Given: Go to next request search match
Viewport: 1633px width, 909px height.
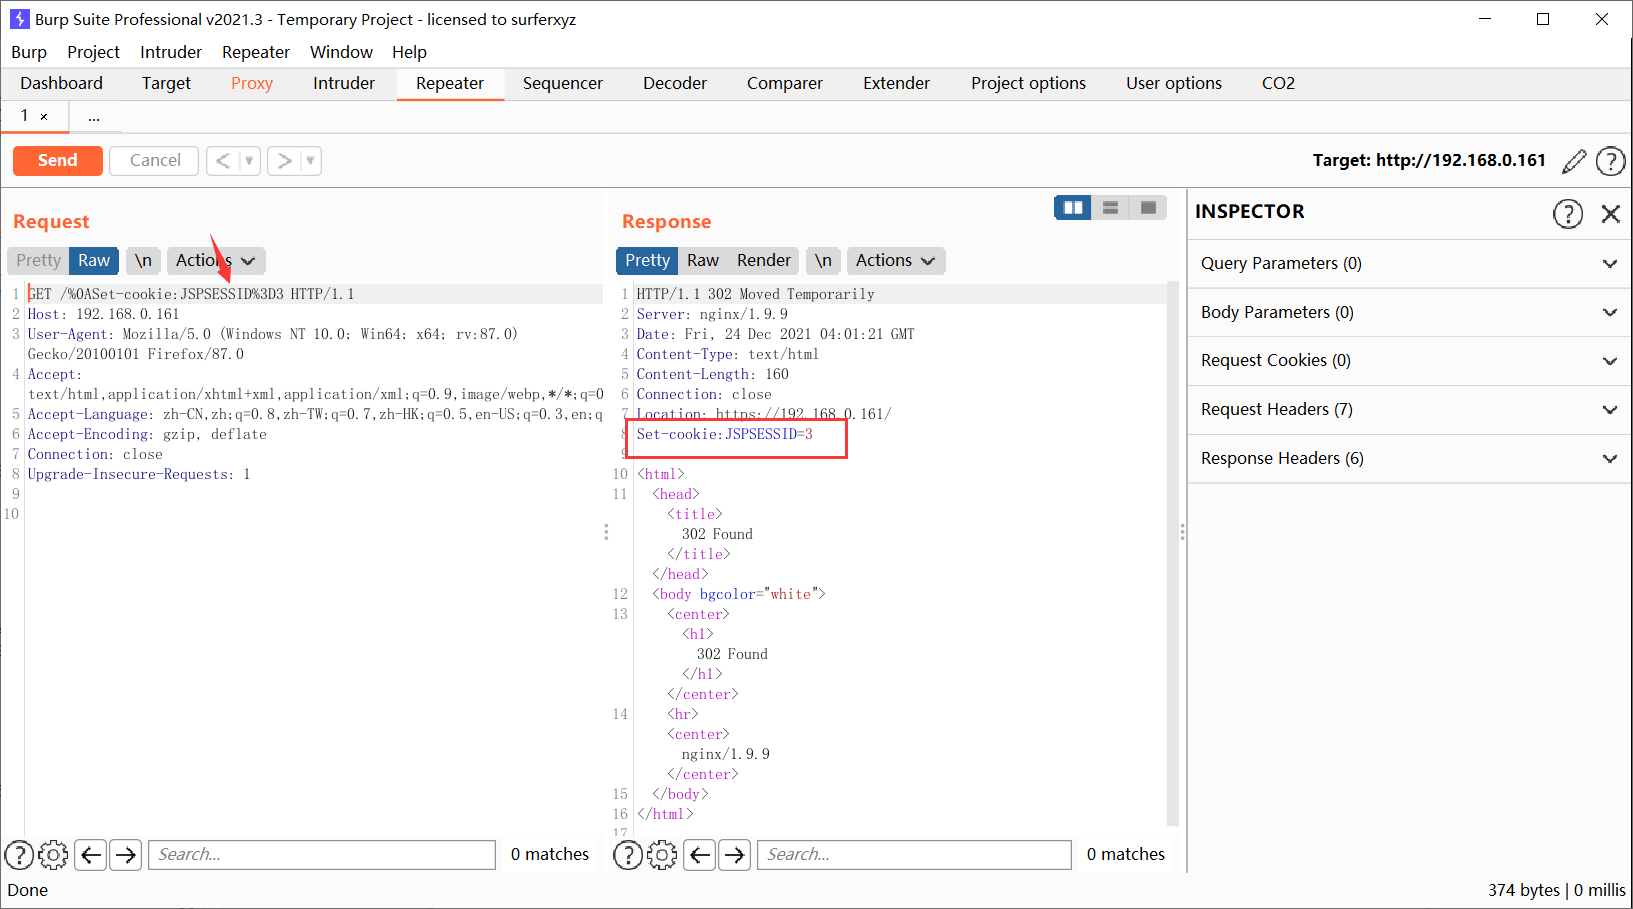Looking at the screenshot, I should click(125, 855).
